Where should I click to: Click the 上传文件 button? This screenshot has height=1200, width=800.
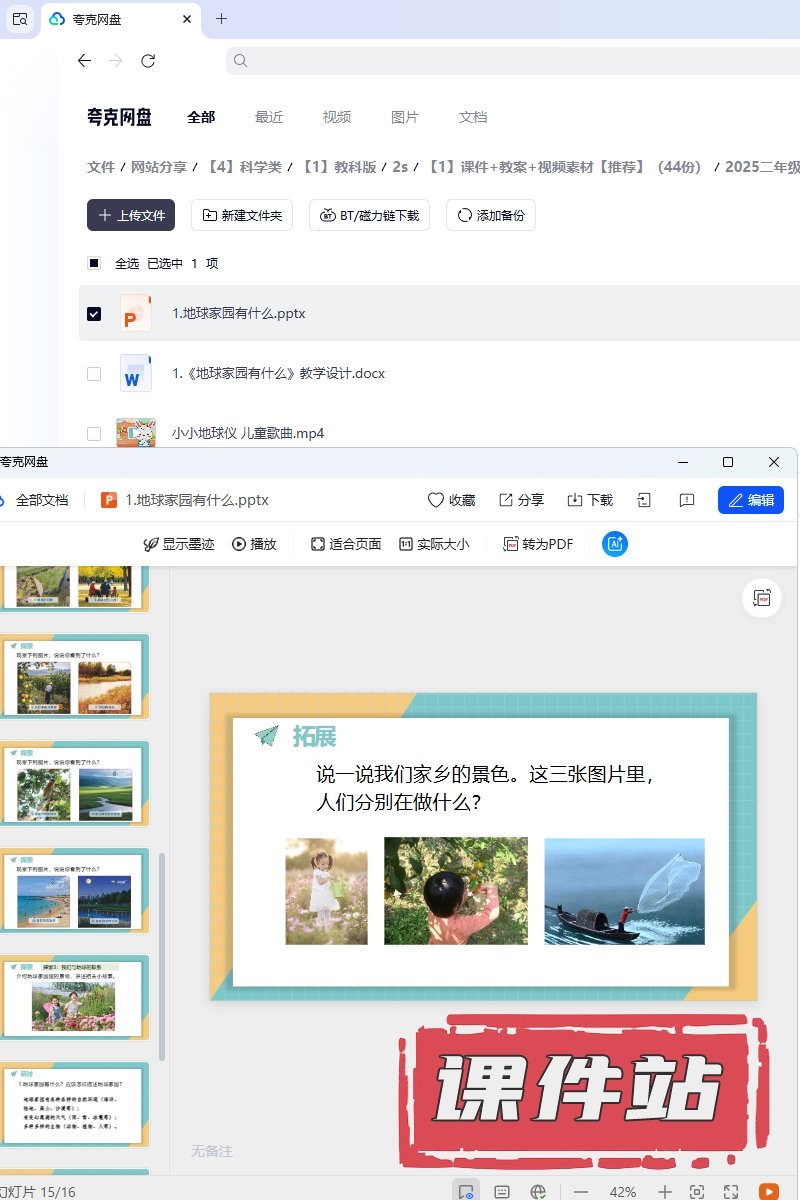coord(131,215)
